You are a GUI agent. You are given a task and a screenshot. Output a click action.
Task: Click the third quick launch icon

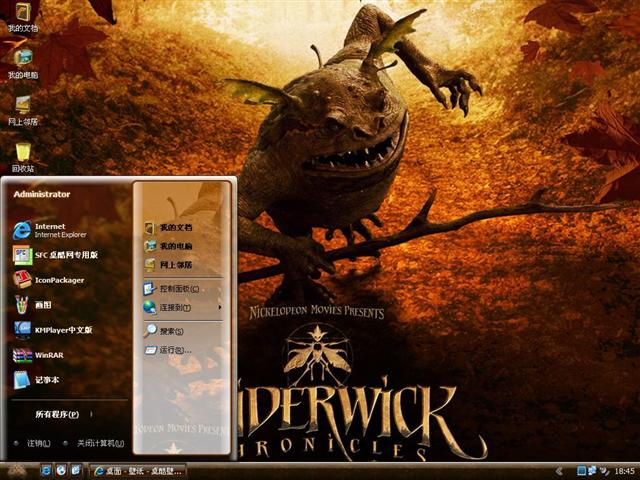pyautogui.click(x=76, y=471)
